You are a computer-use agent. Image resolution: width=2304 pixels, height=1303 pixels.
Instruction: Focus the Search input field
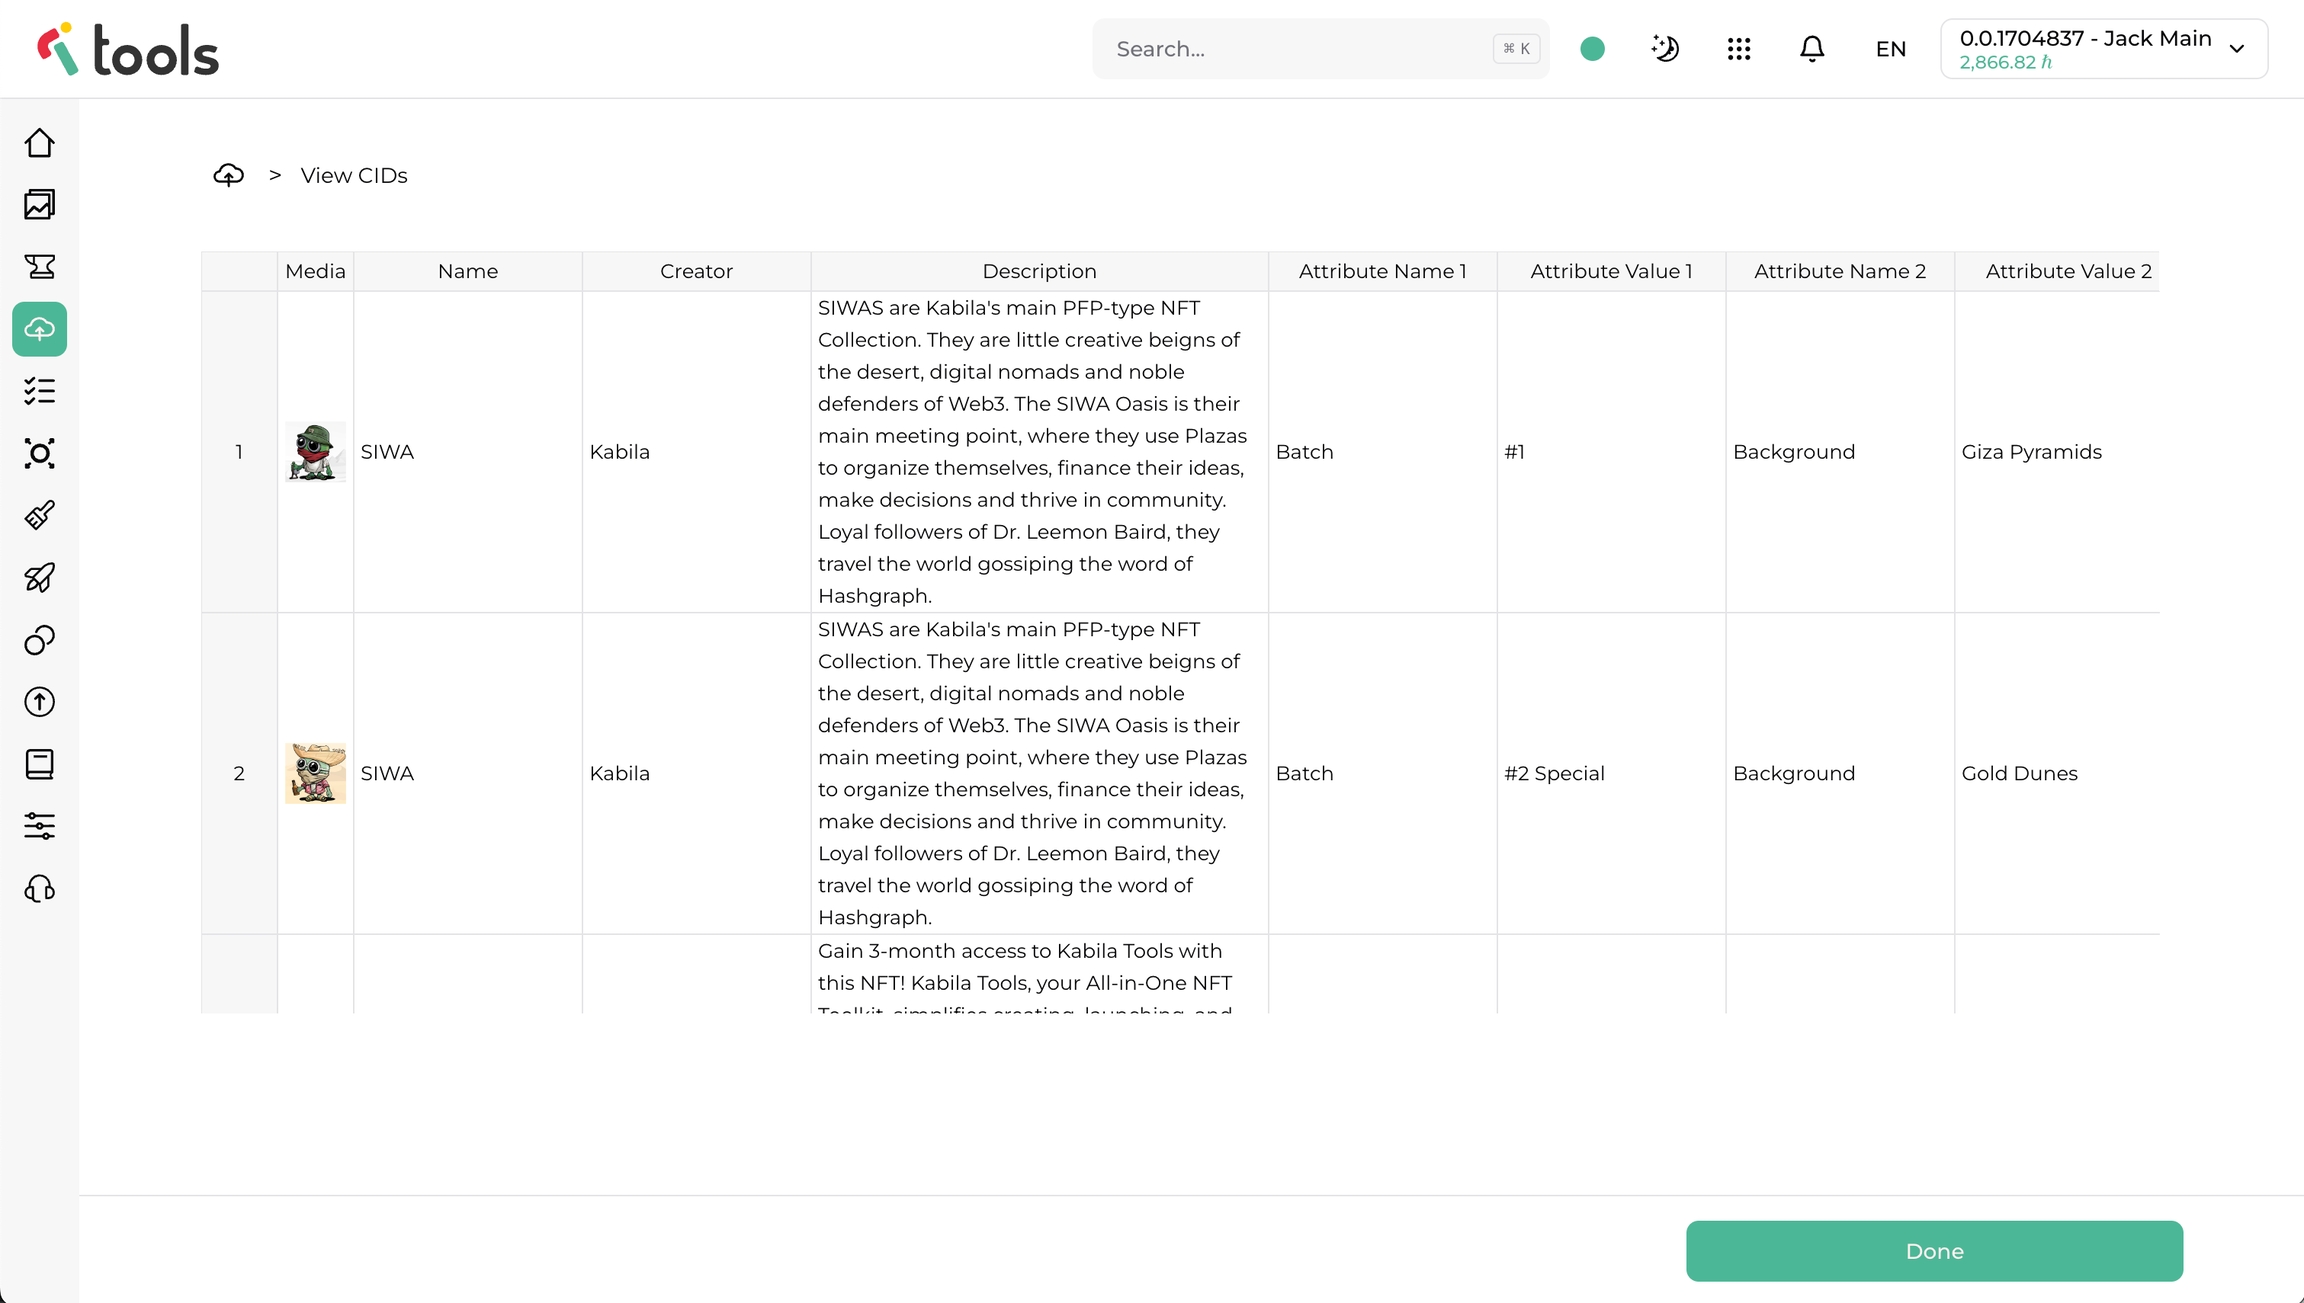click(x=1300, y=49)
